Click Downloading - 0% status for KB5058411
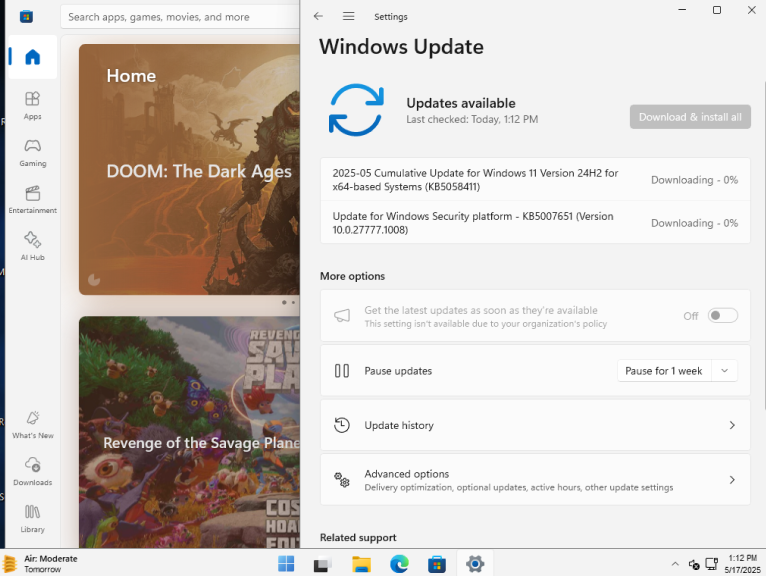Image resolution: width=766 pixels, height=576 pixels. (x=694, y=180)
